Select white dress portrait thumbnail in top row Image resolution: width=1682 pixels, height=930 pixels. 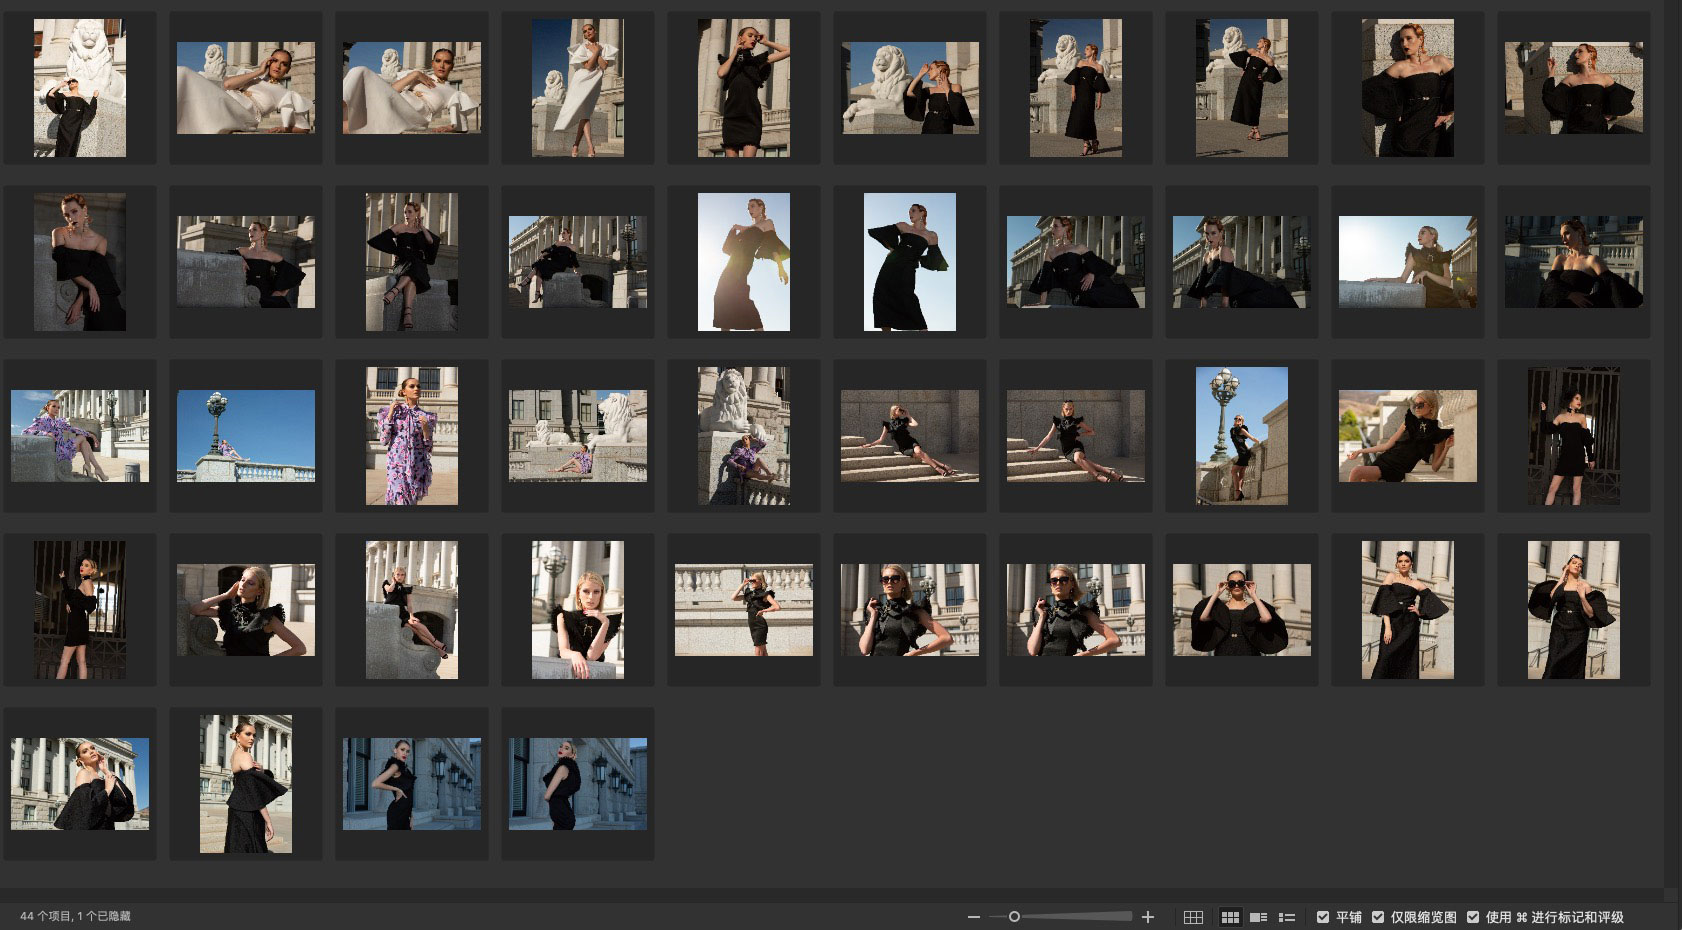click(x=578, y=88)
